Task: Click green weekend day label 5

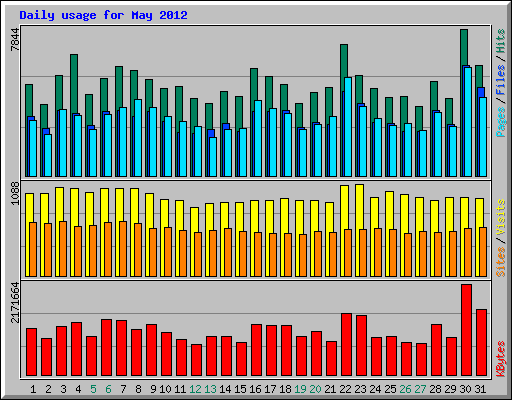Action: pyautogui.click(x=93, y=389)
